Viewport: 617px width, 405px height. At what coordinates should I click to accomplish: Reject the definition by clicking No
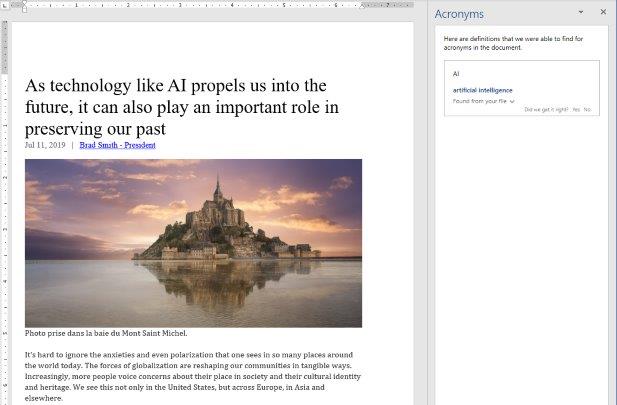click(587, 109)
